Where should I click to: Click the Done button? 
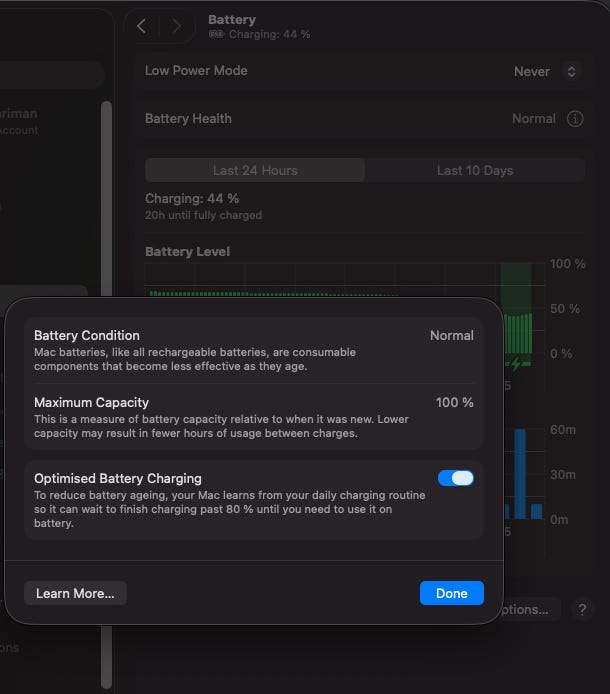point(452,593)
